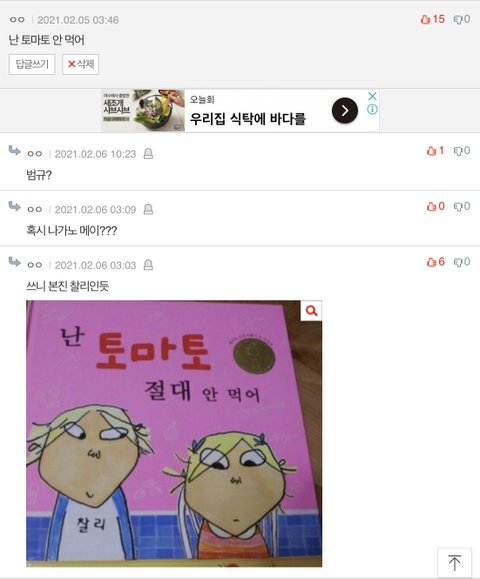Like the '범규?' reply
The height and width of the screenshot is (579, 480).
(435, 151)
